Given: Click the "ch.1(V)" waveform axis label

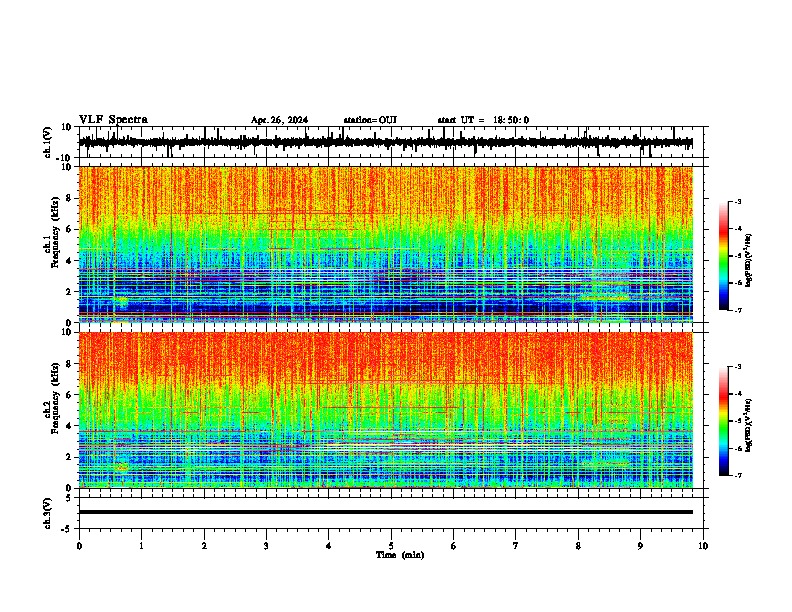Looking at the screenshot, I should click(48, 142).
